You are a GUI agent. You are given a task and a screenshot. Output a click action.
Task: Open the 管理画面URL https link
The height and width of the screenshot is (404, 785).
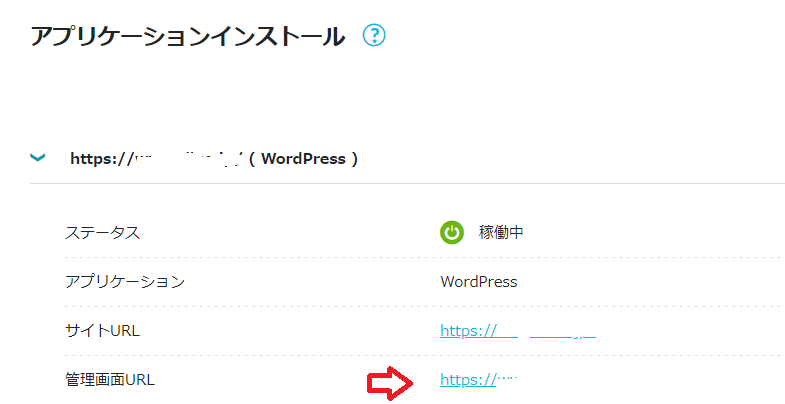[467, 379]
